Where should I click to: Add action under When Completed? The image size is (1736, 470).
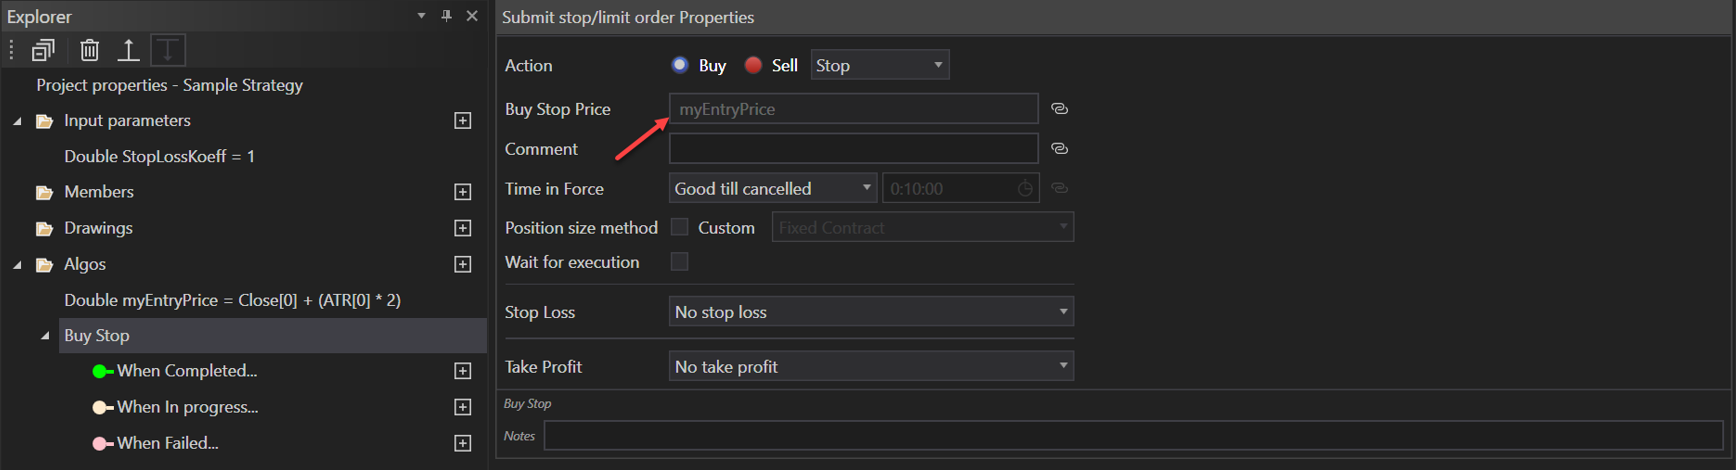tap(463, 371)
